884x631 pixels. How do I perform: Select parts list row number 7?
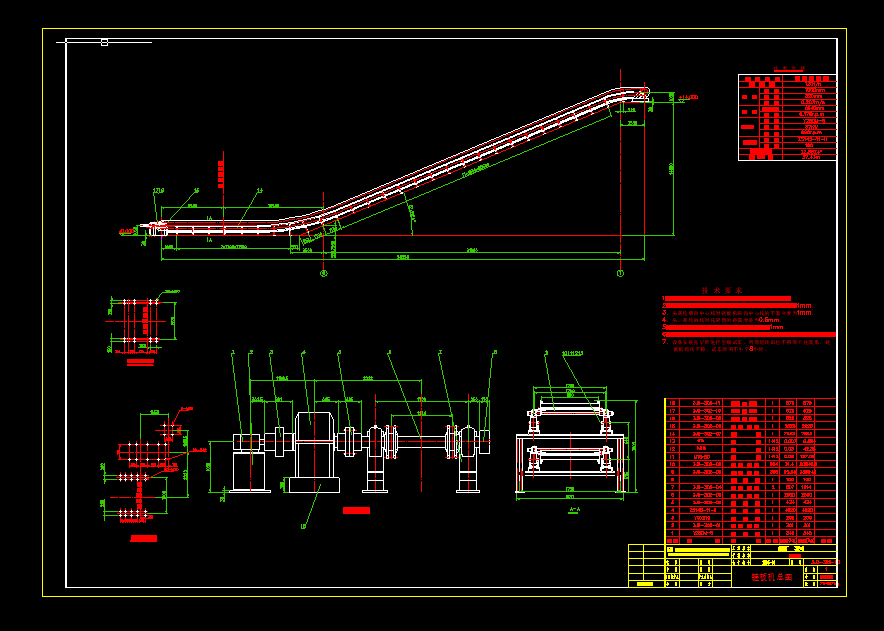pyautogui.click(x=750, y=487)
